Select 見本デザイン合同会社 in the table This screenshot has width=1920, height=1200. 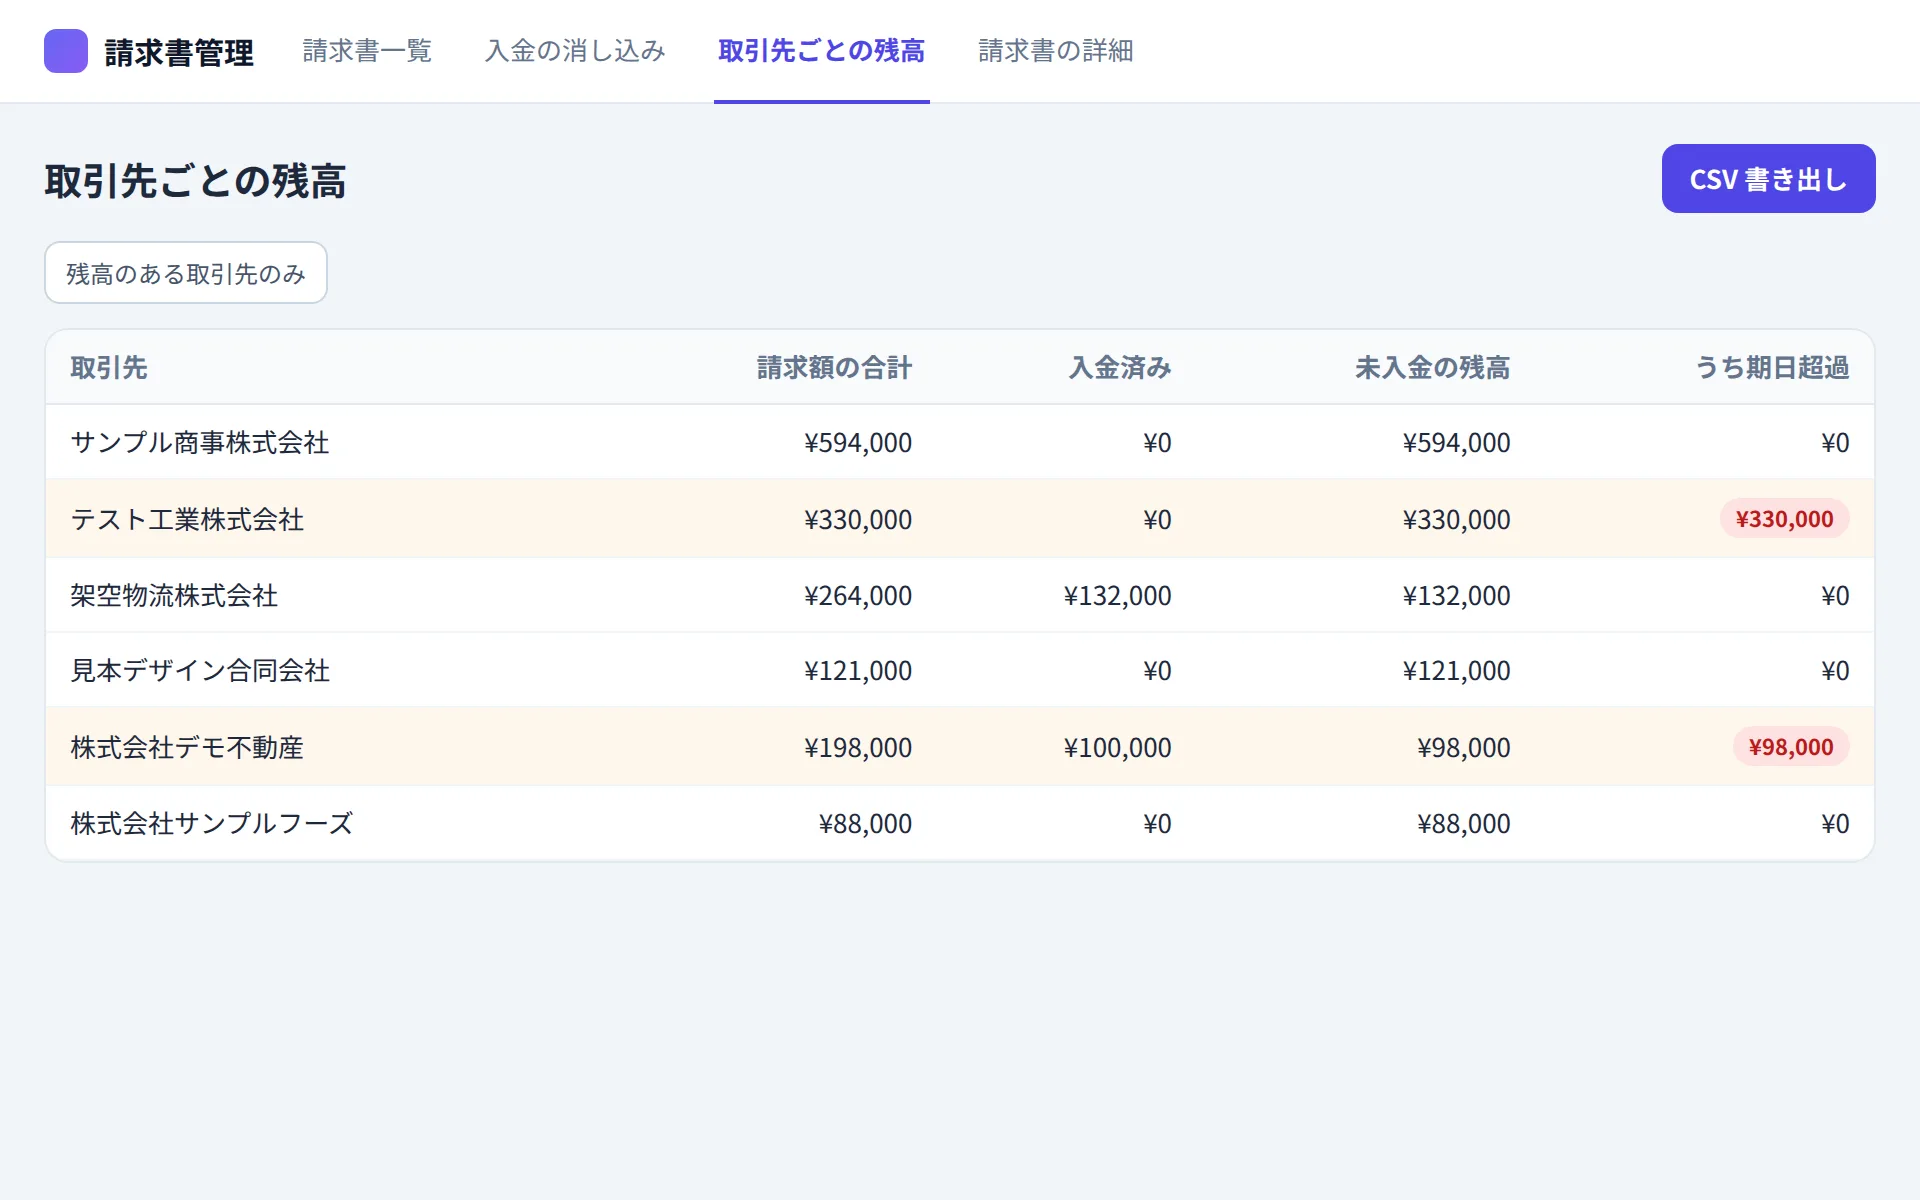pyautogui.click(x=200, y=670)
